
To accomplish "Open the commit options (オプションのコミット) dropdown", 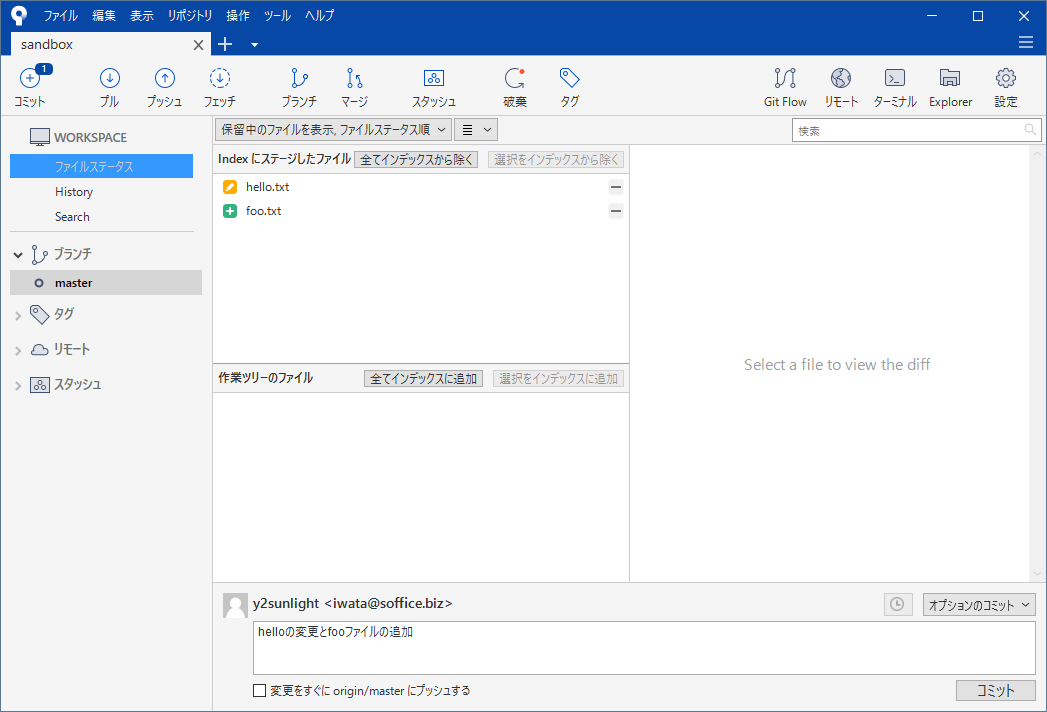I will click(978, 605).
